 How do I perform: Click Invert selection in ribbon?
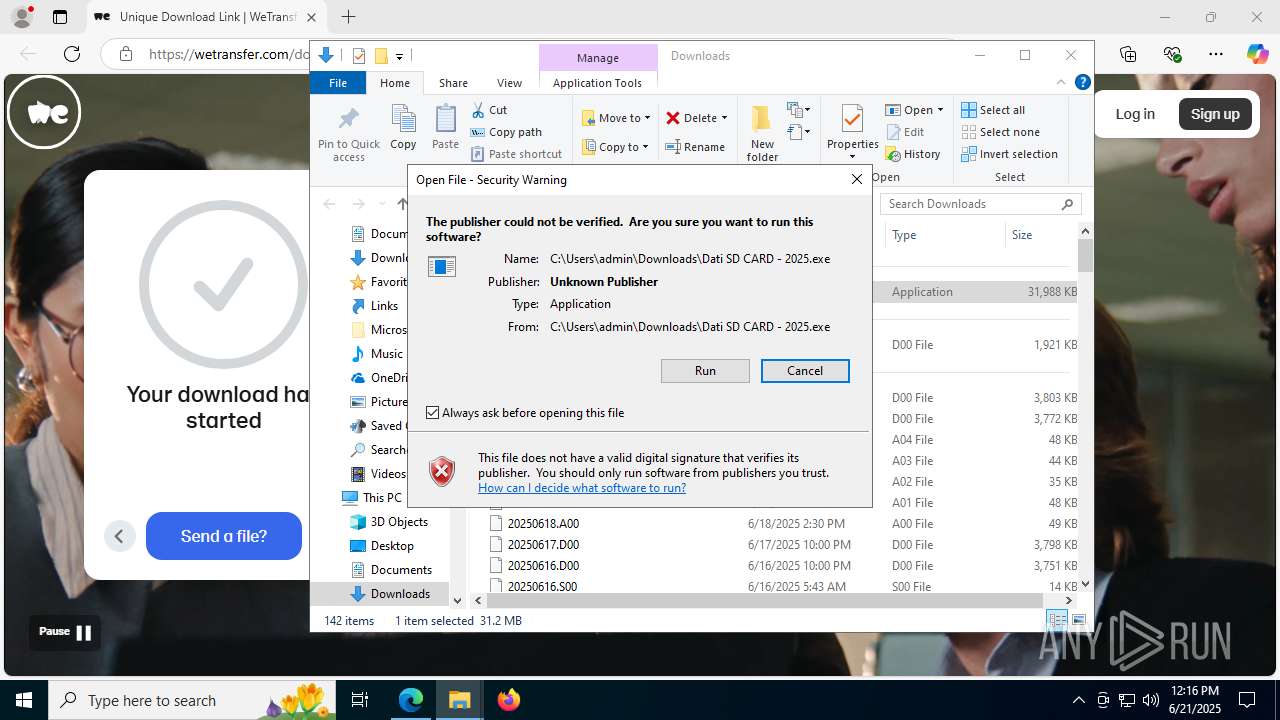click(1009, 154)
